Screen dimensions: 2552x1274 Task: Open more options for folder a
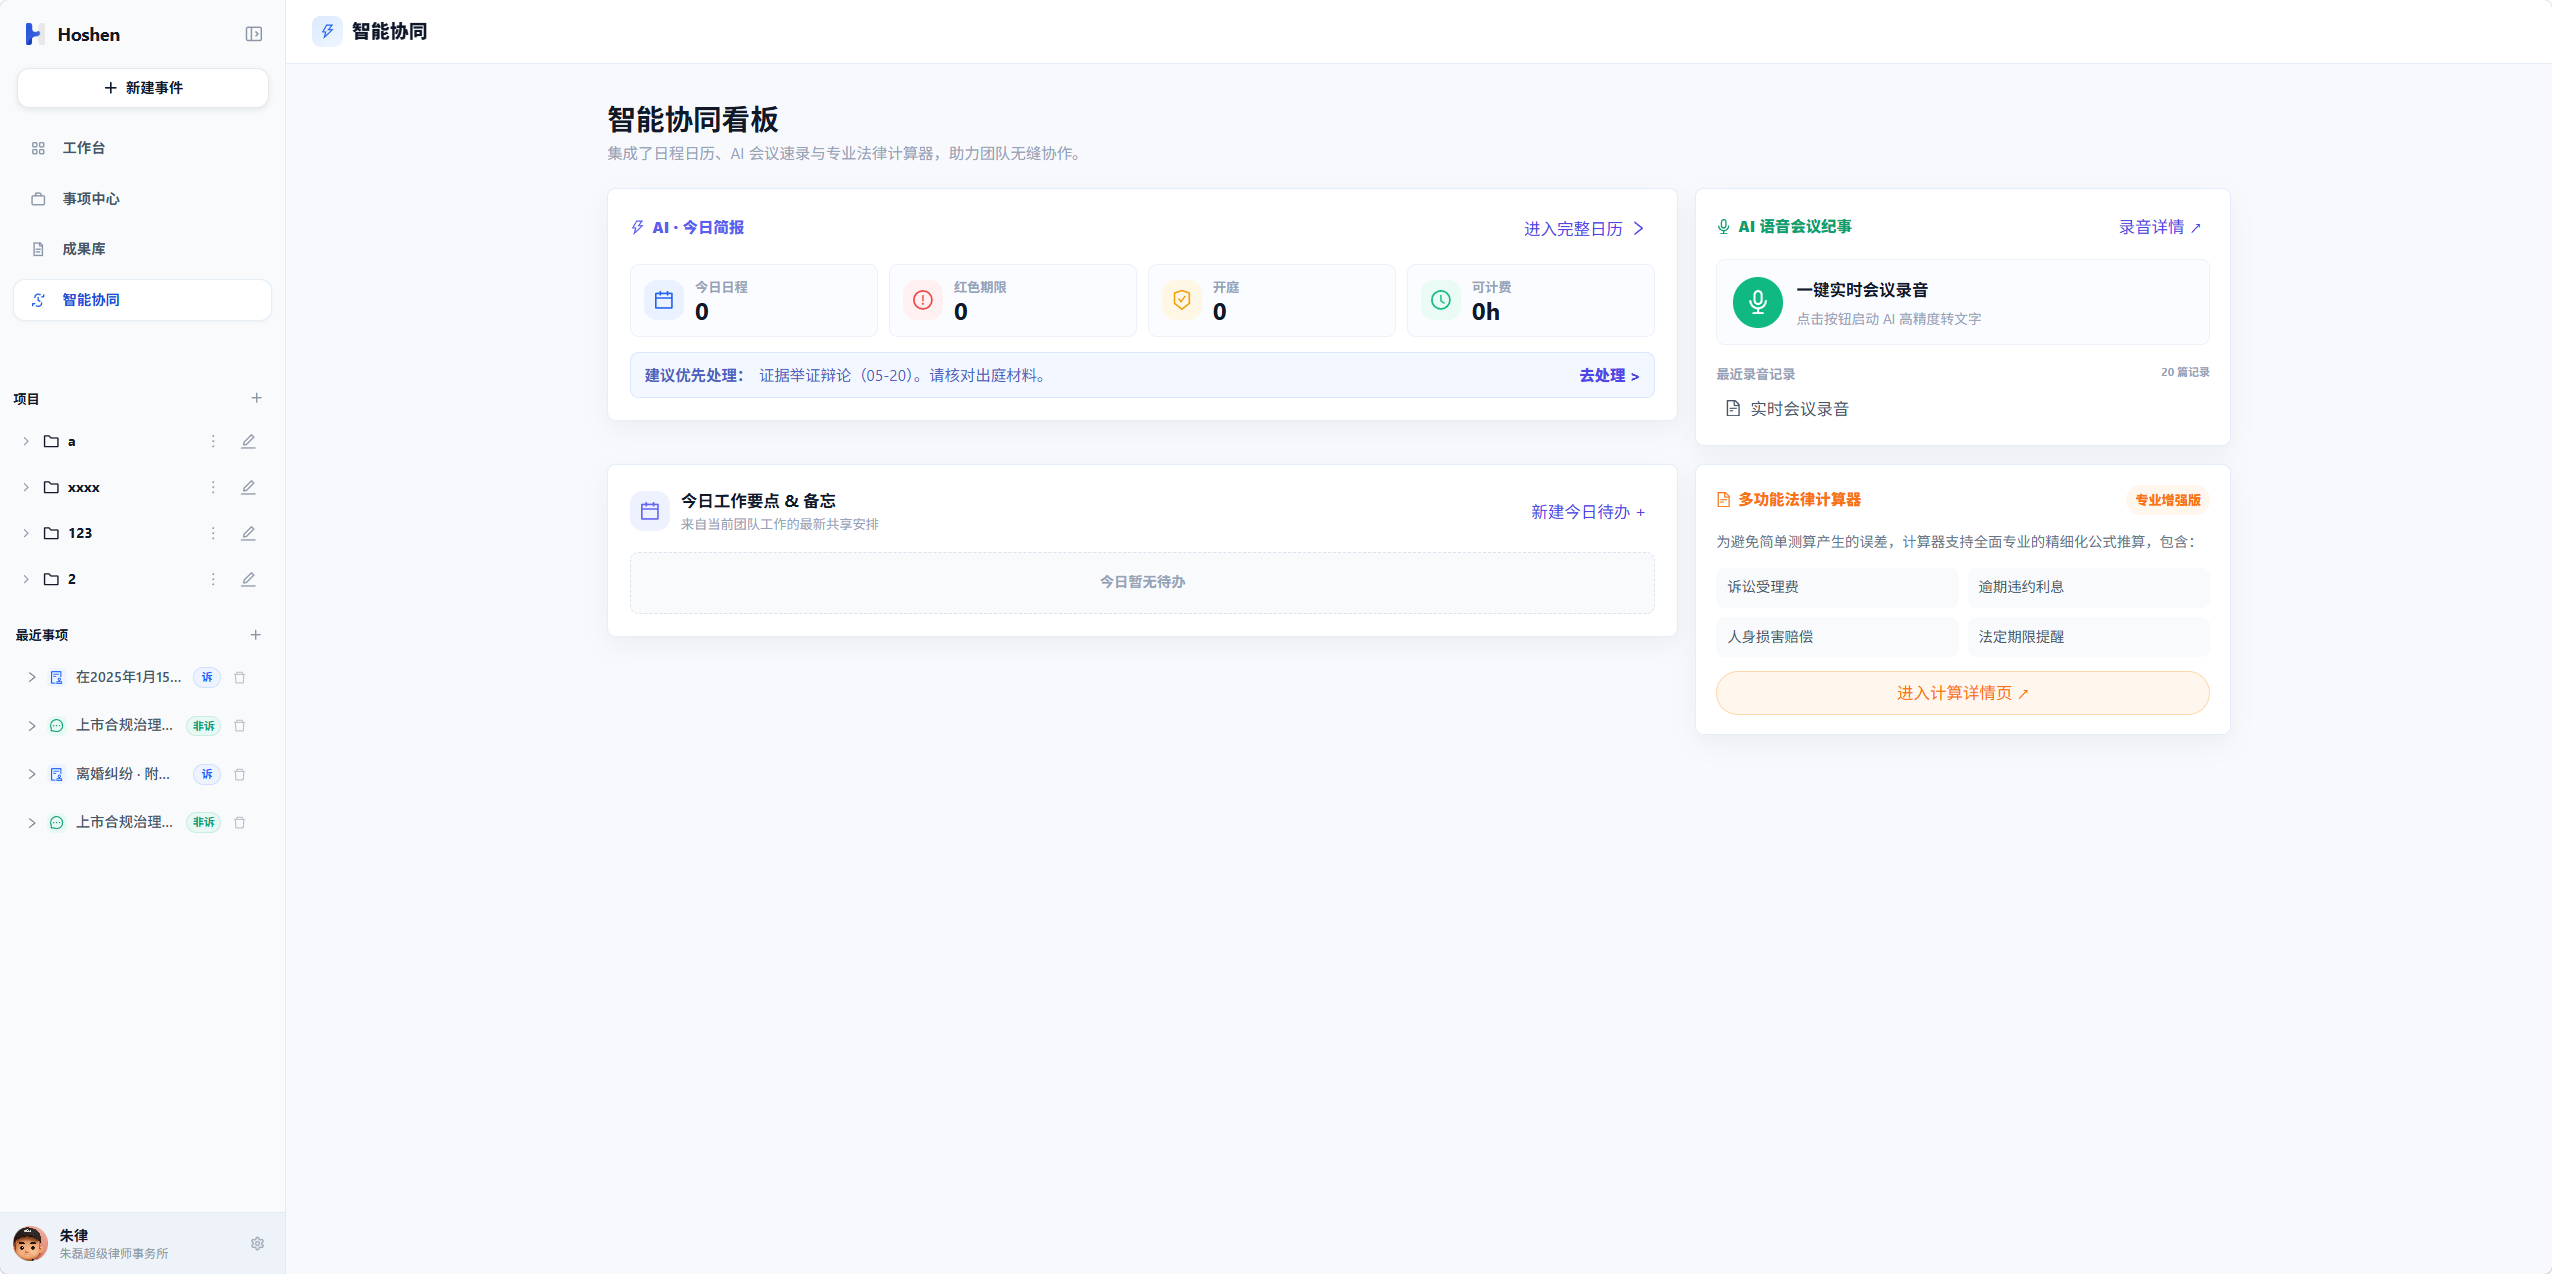pos(213,441)
